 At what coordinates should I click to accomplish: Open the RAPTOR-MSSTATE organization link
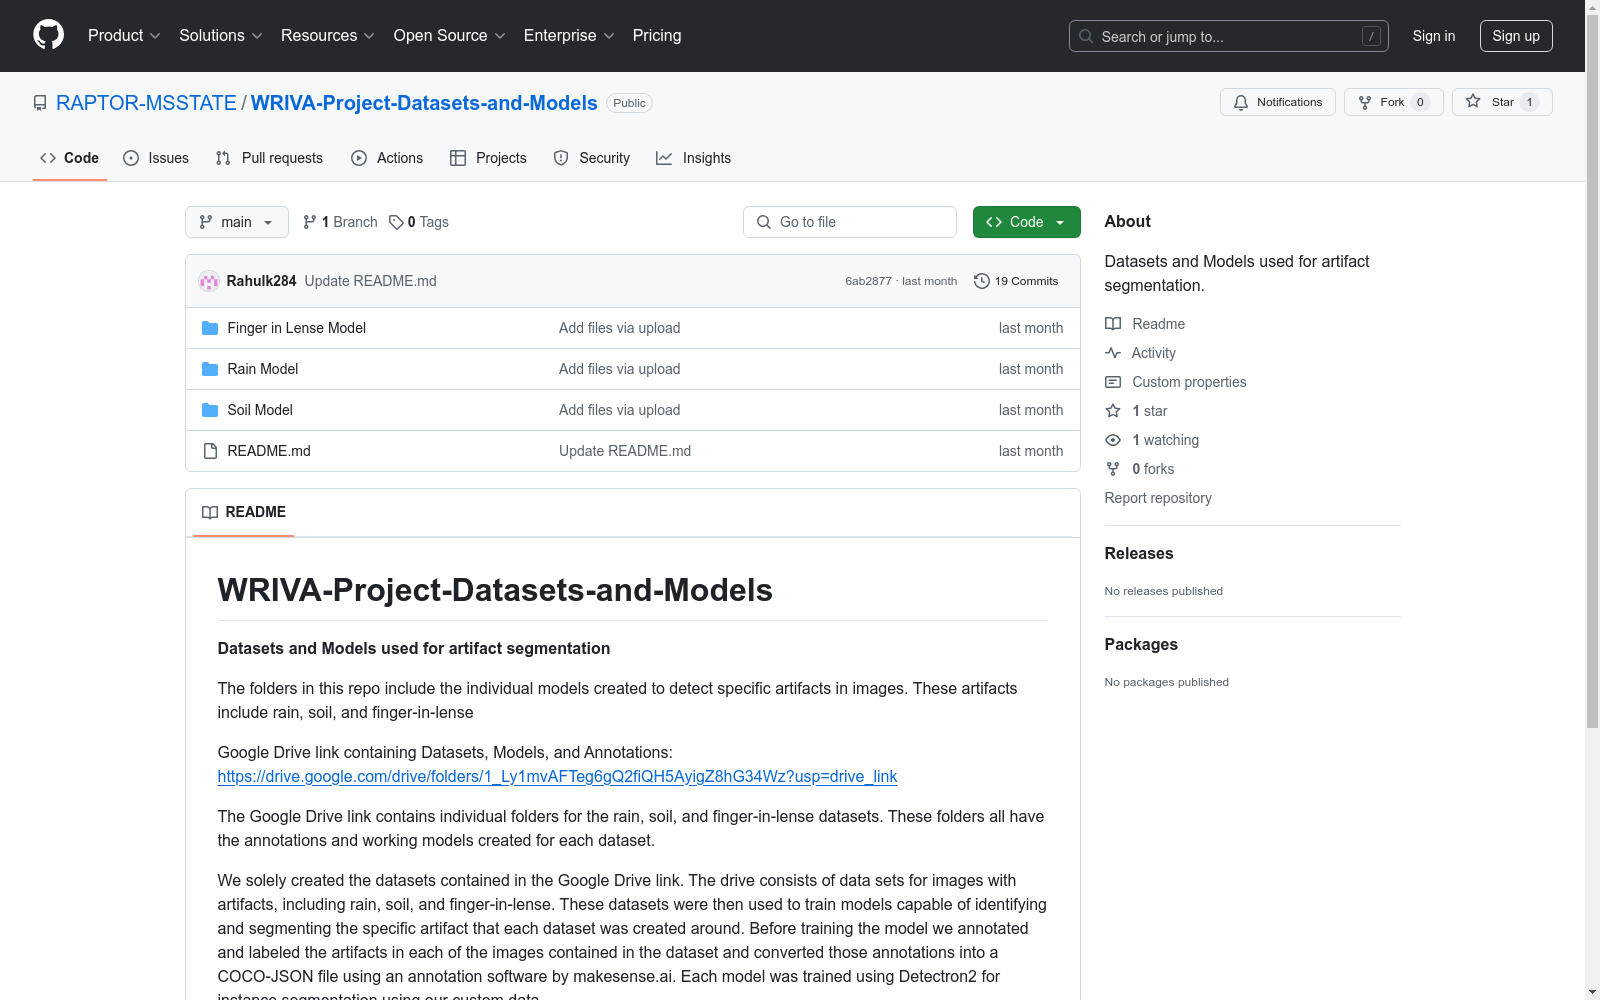tap(146, 103)
